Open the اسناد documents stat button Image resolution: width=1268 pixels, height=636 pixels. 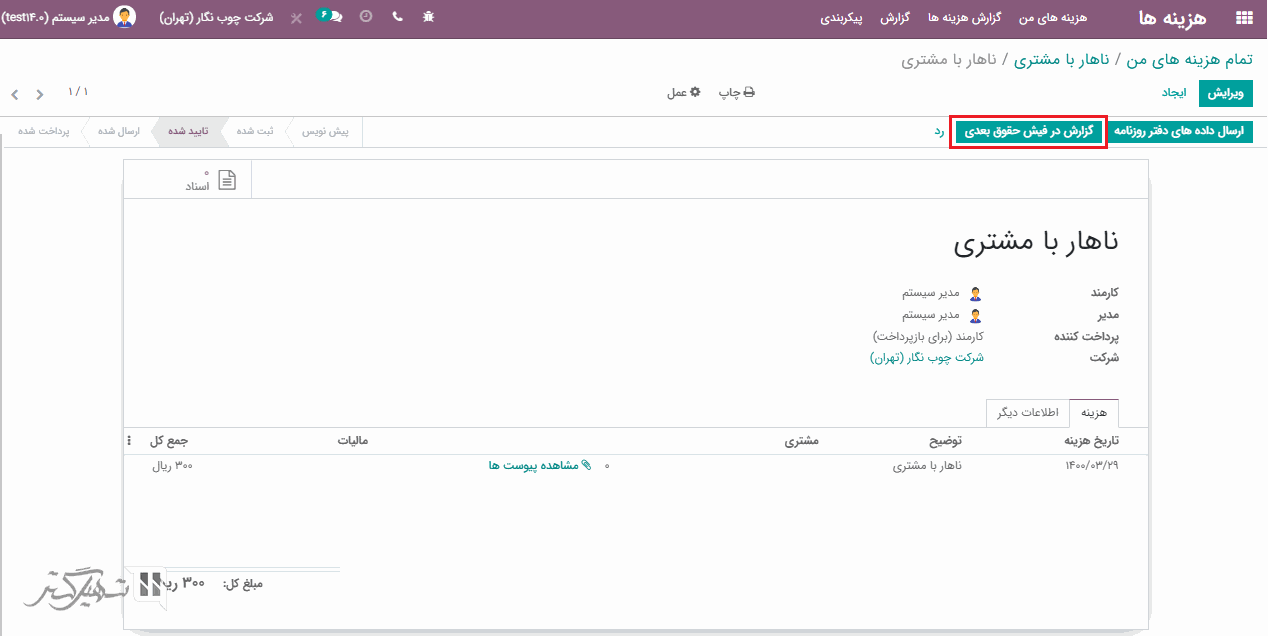211,181
